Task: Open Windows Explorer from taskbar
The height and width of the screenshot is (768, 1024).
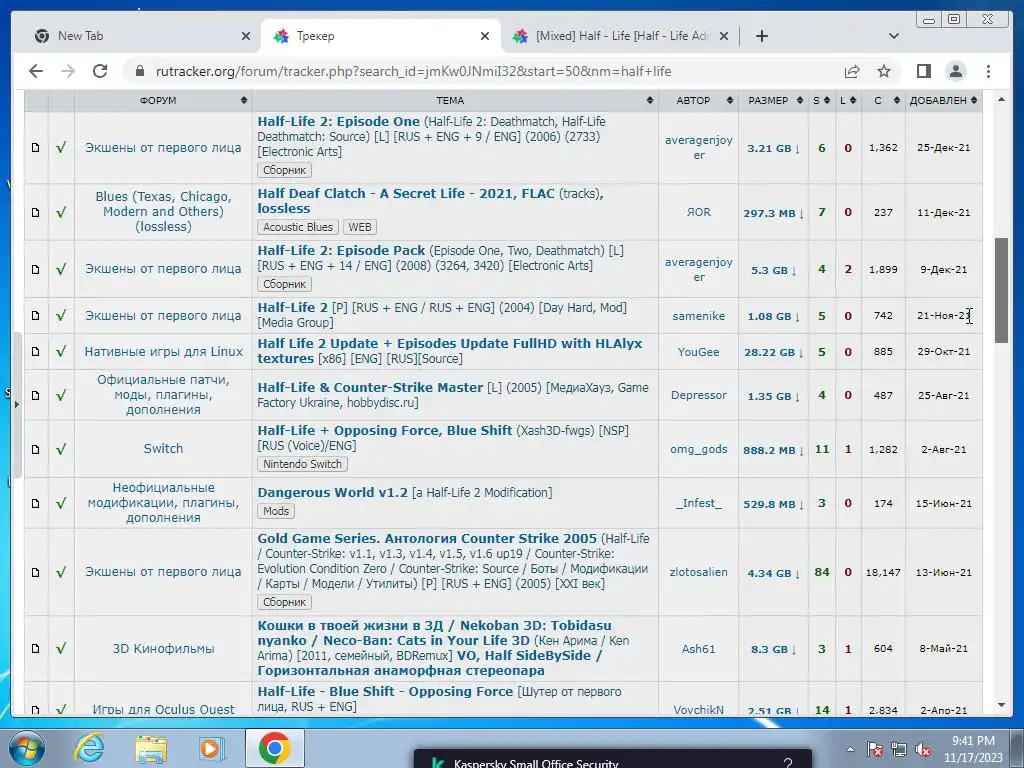Action: (151, 749)
